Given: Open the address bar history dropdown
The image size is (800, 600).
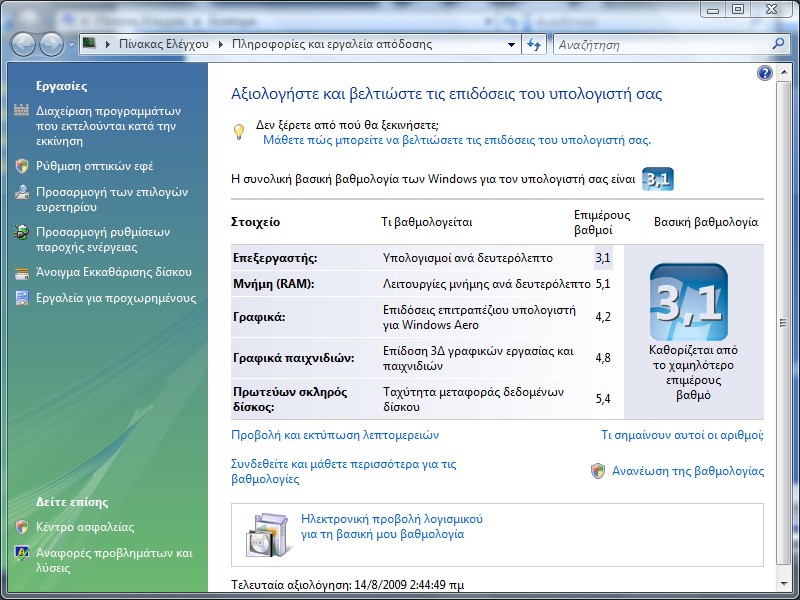Looking at the screenshot, I should coord(511,45).
